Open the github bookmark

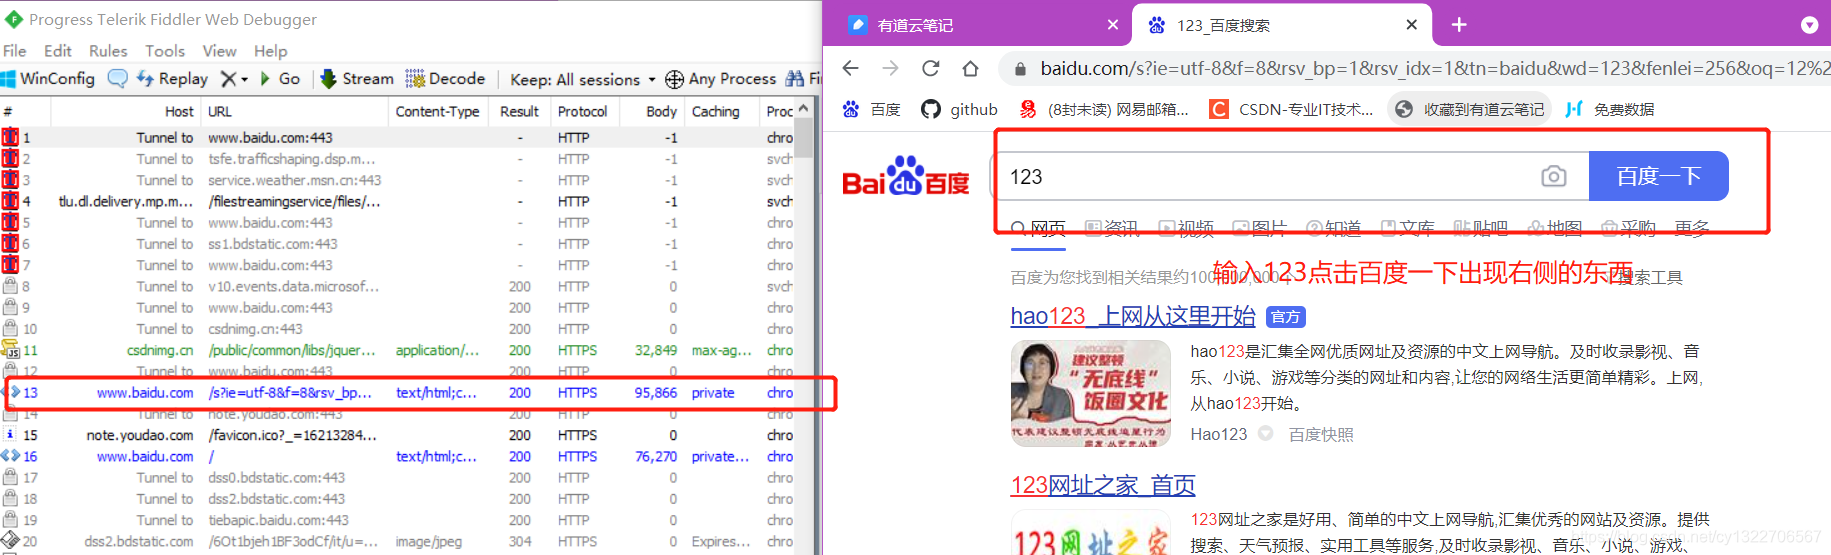[960, 109]
